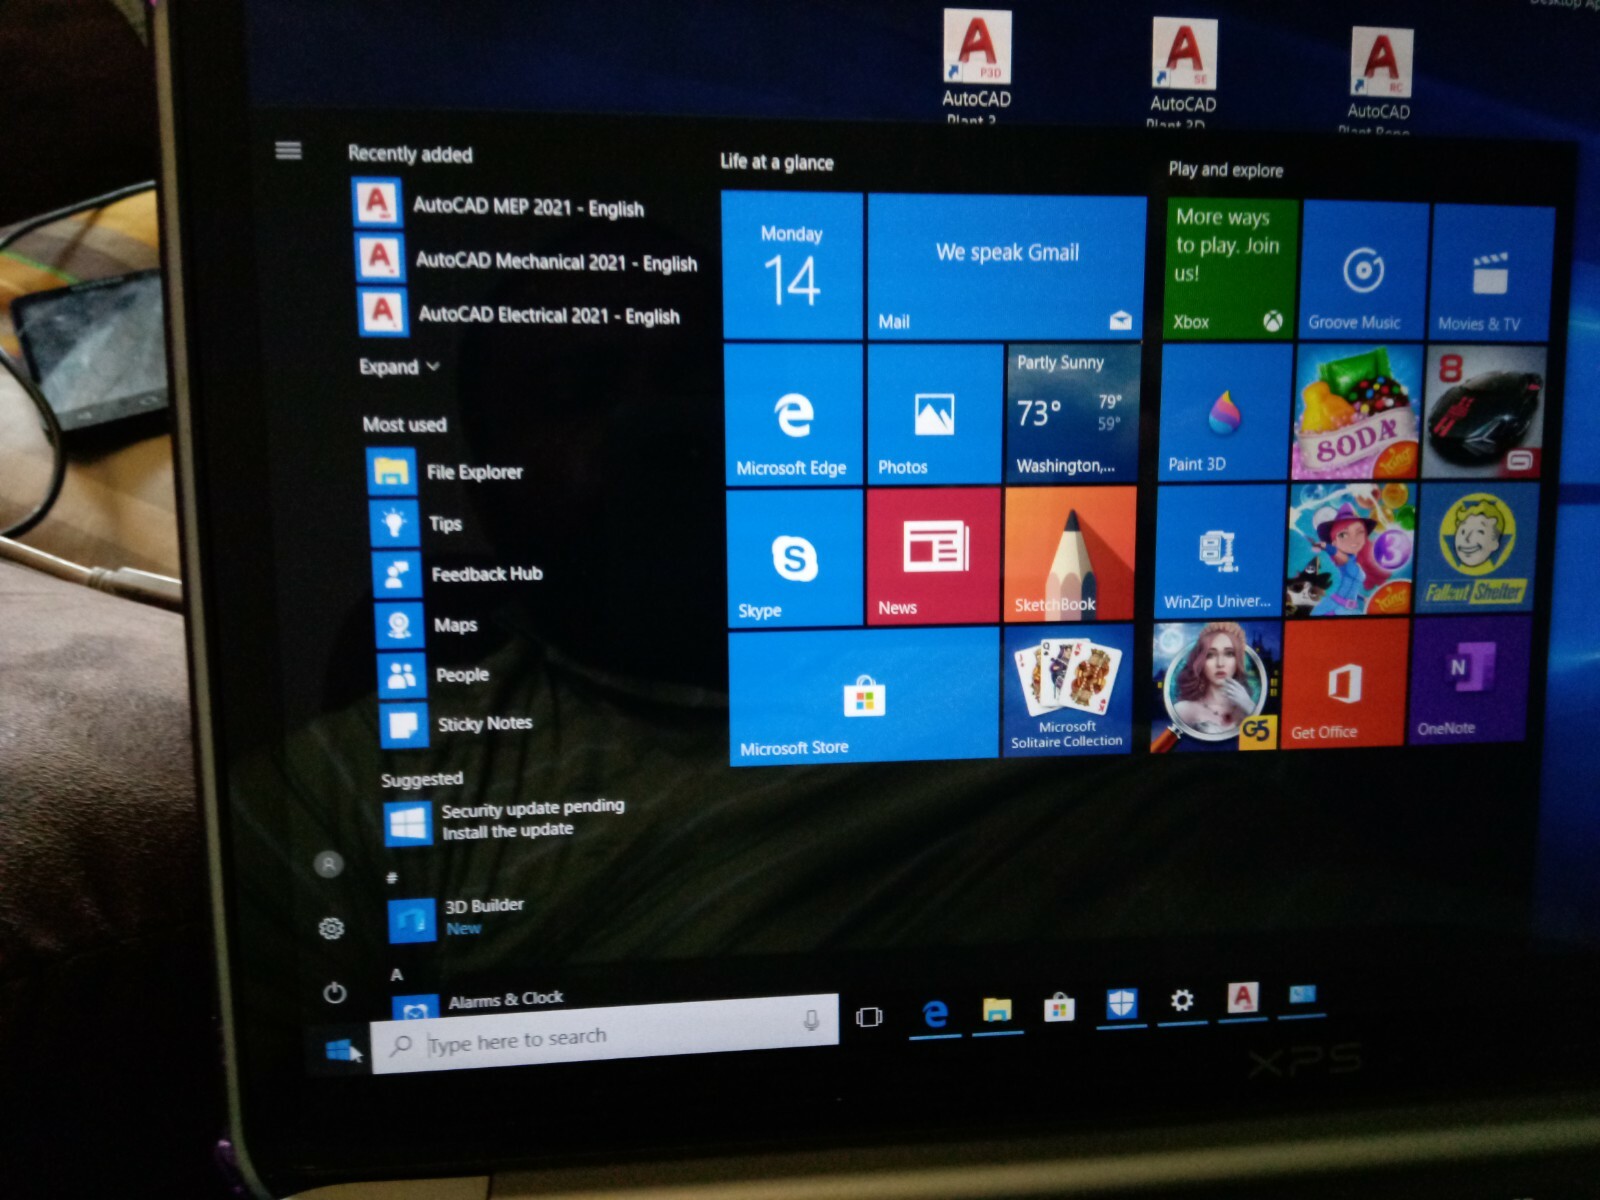Toggle the Start hamburger menu
Image resolution: width=1600 pixels, height=1200 pixels.
click(x=288, y=150)
